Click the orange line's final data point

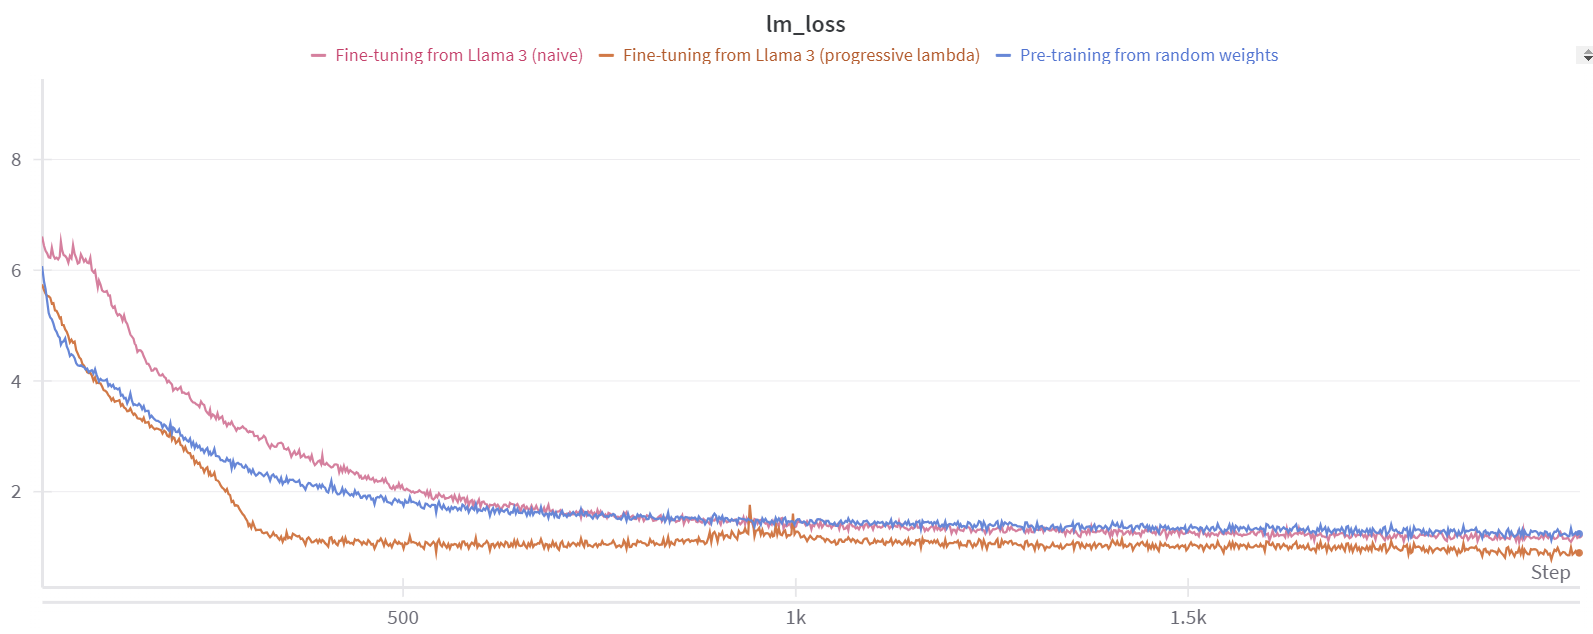click(x=1579, y=552)
